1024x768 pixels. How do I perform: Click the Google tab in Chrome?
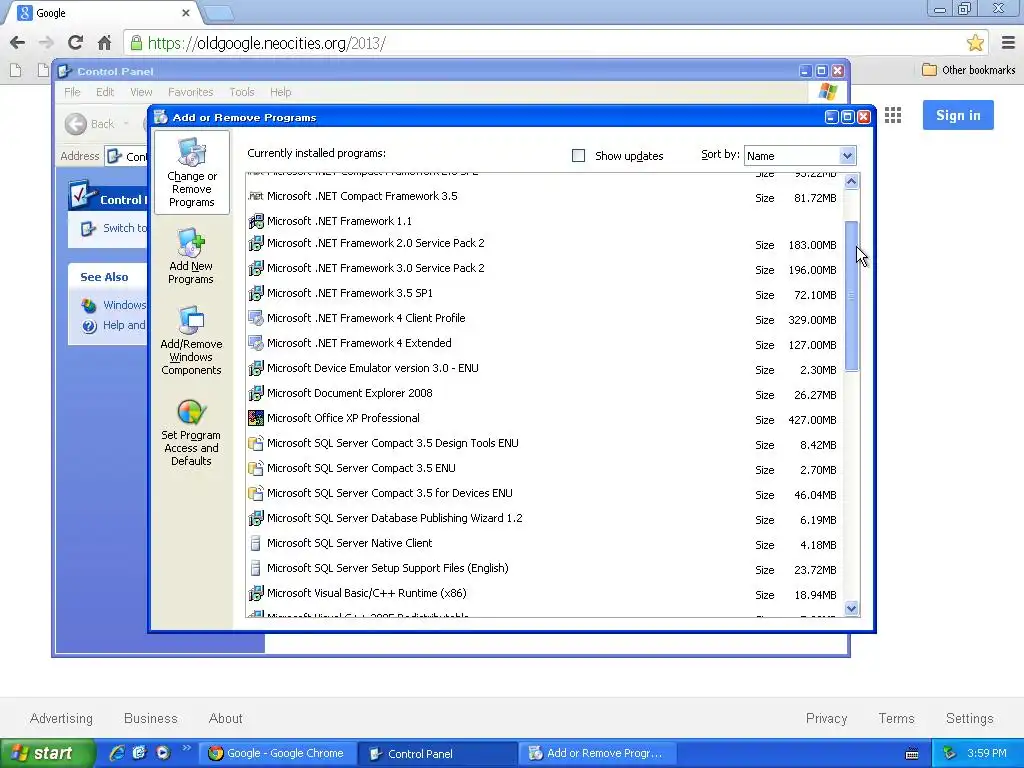point(104,12)
